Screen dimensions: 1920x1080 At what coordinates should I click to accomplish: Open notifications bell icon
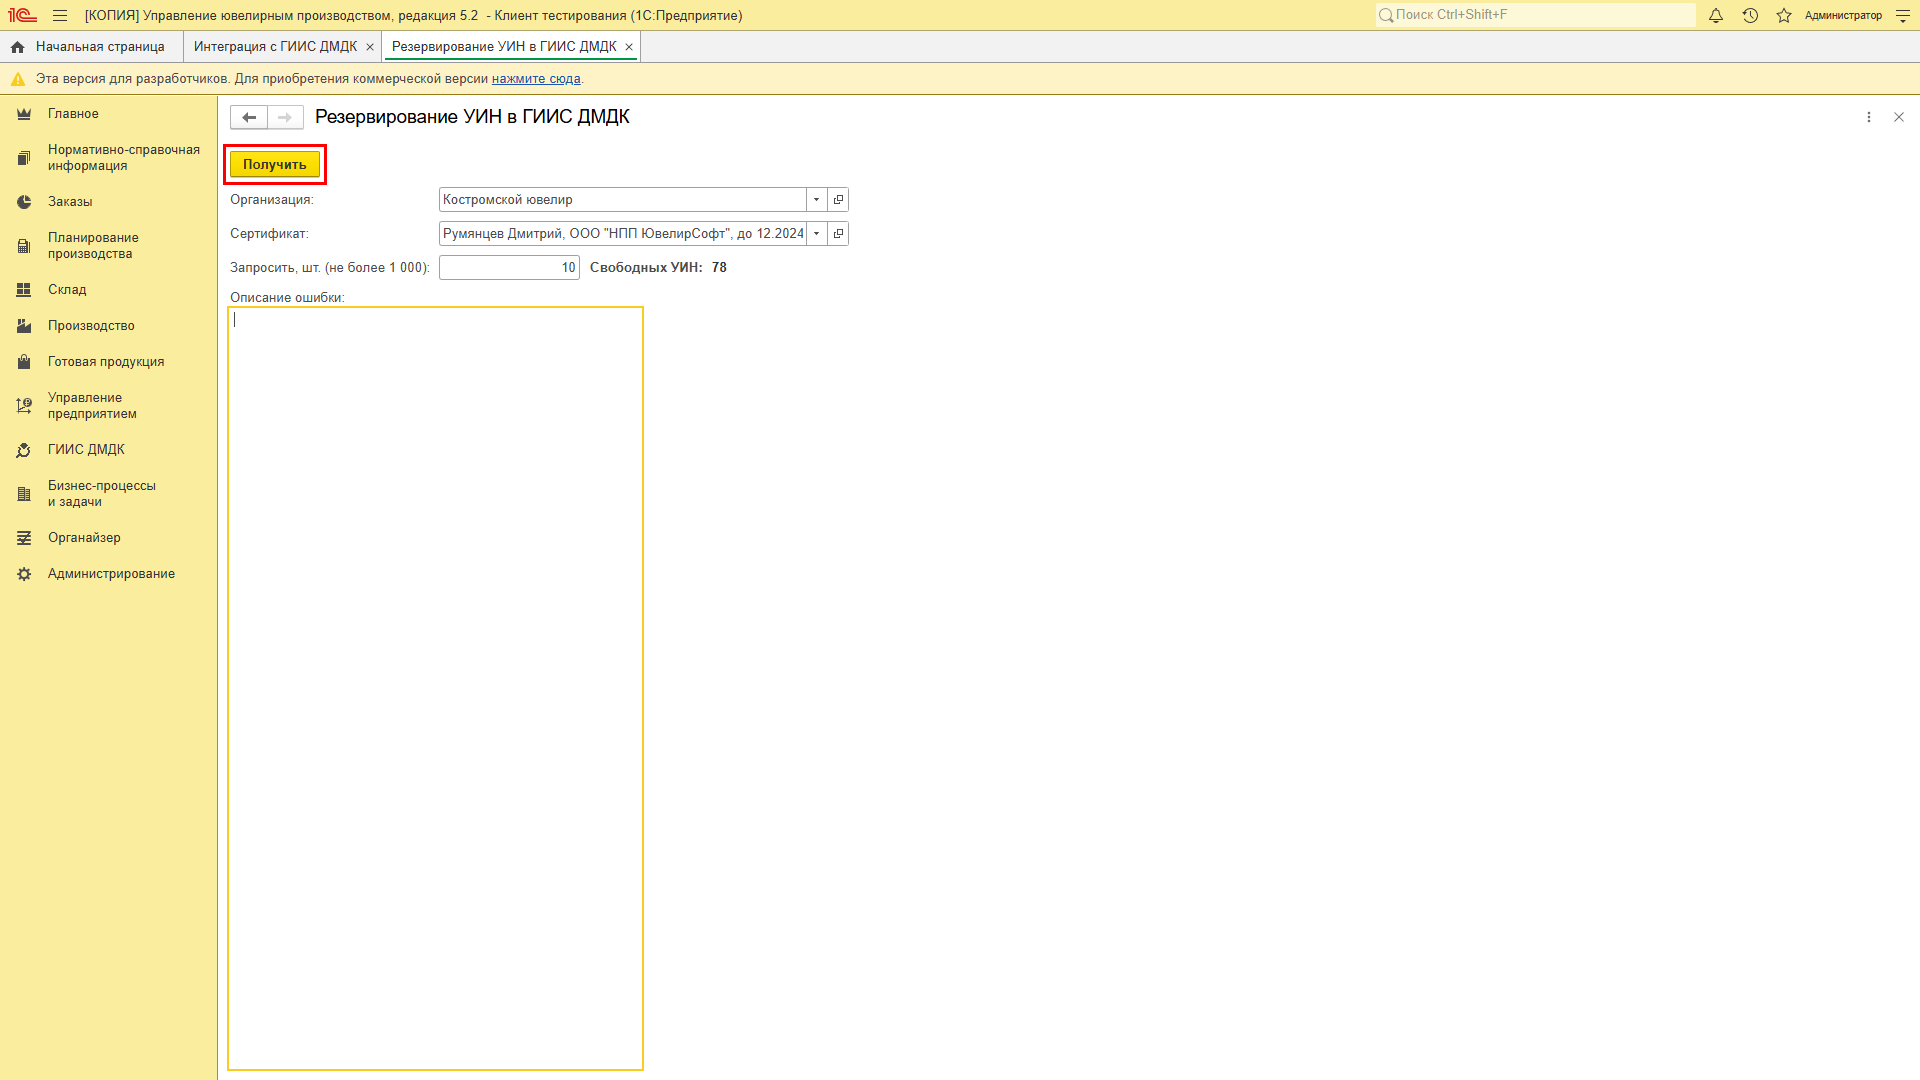pos(1716,15)
